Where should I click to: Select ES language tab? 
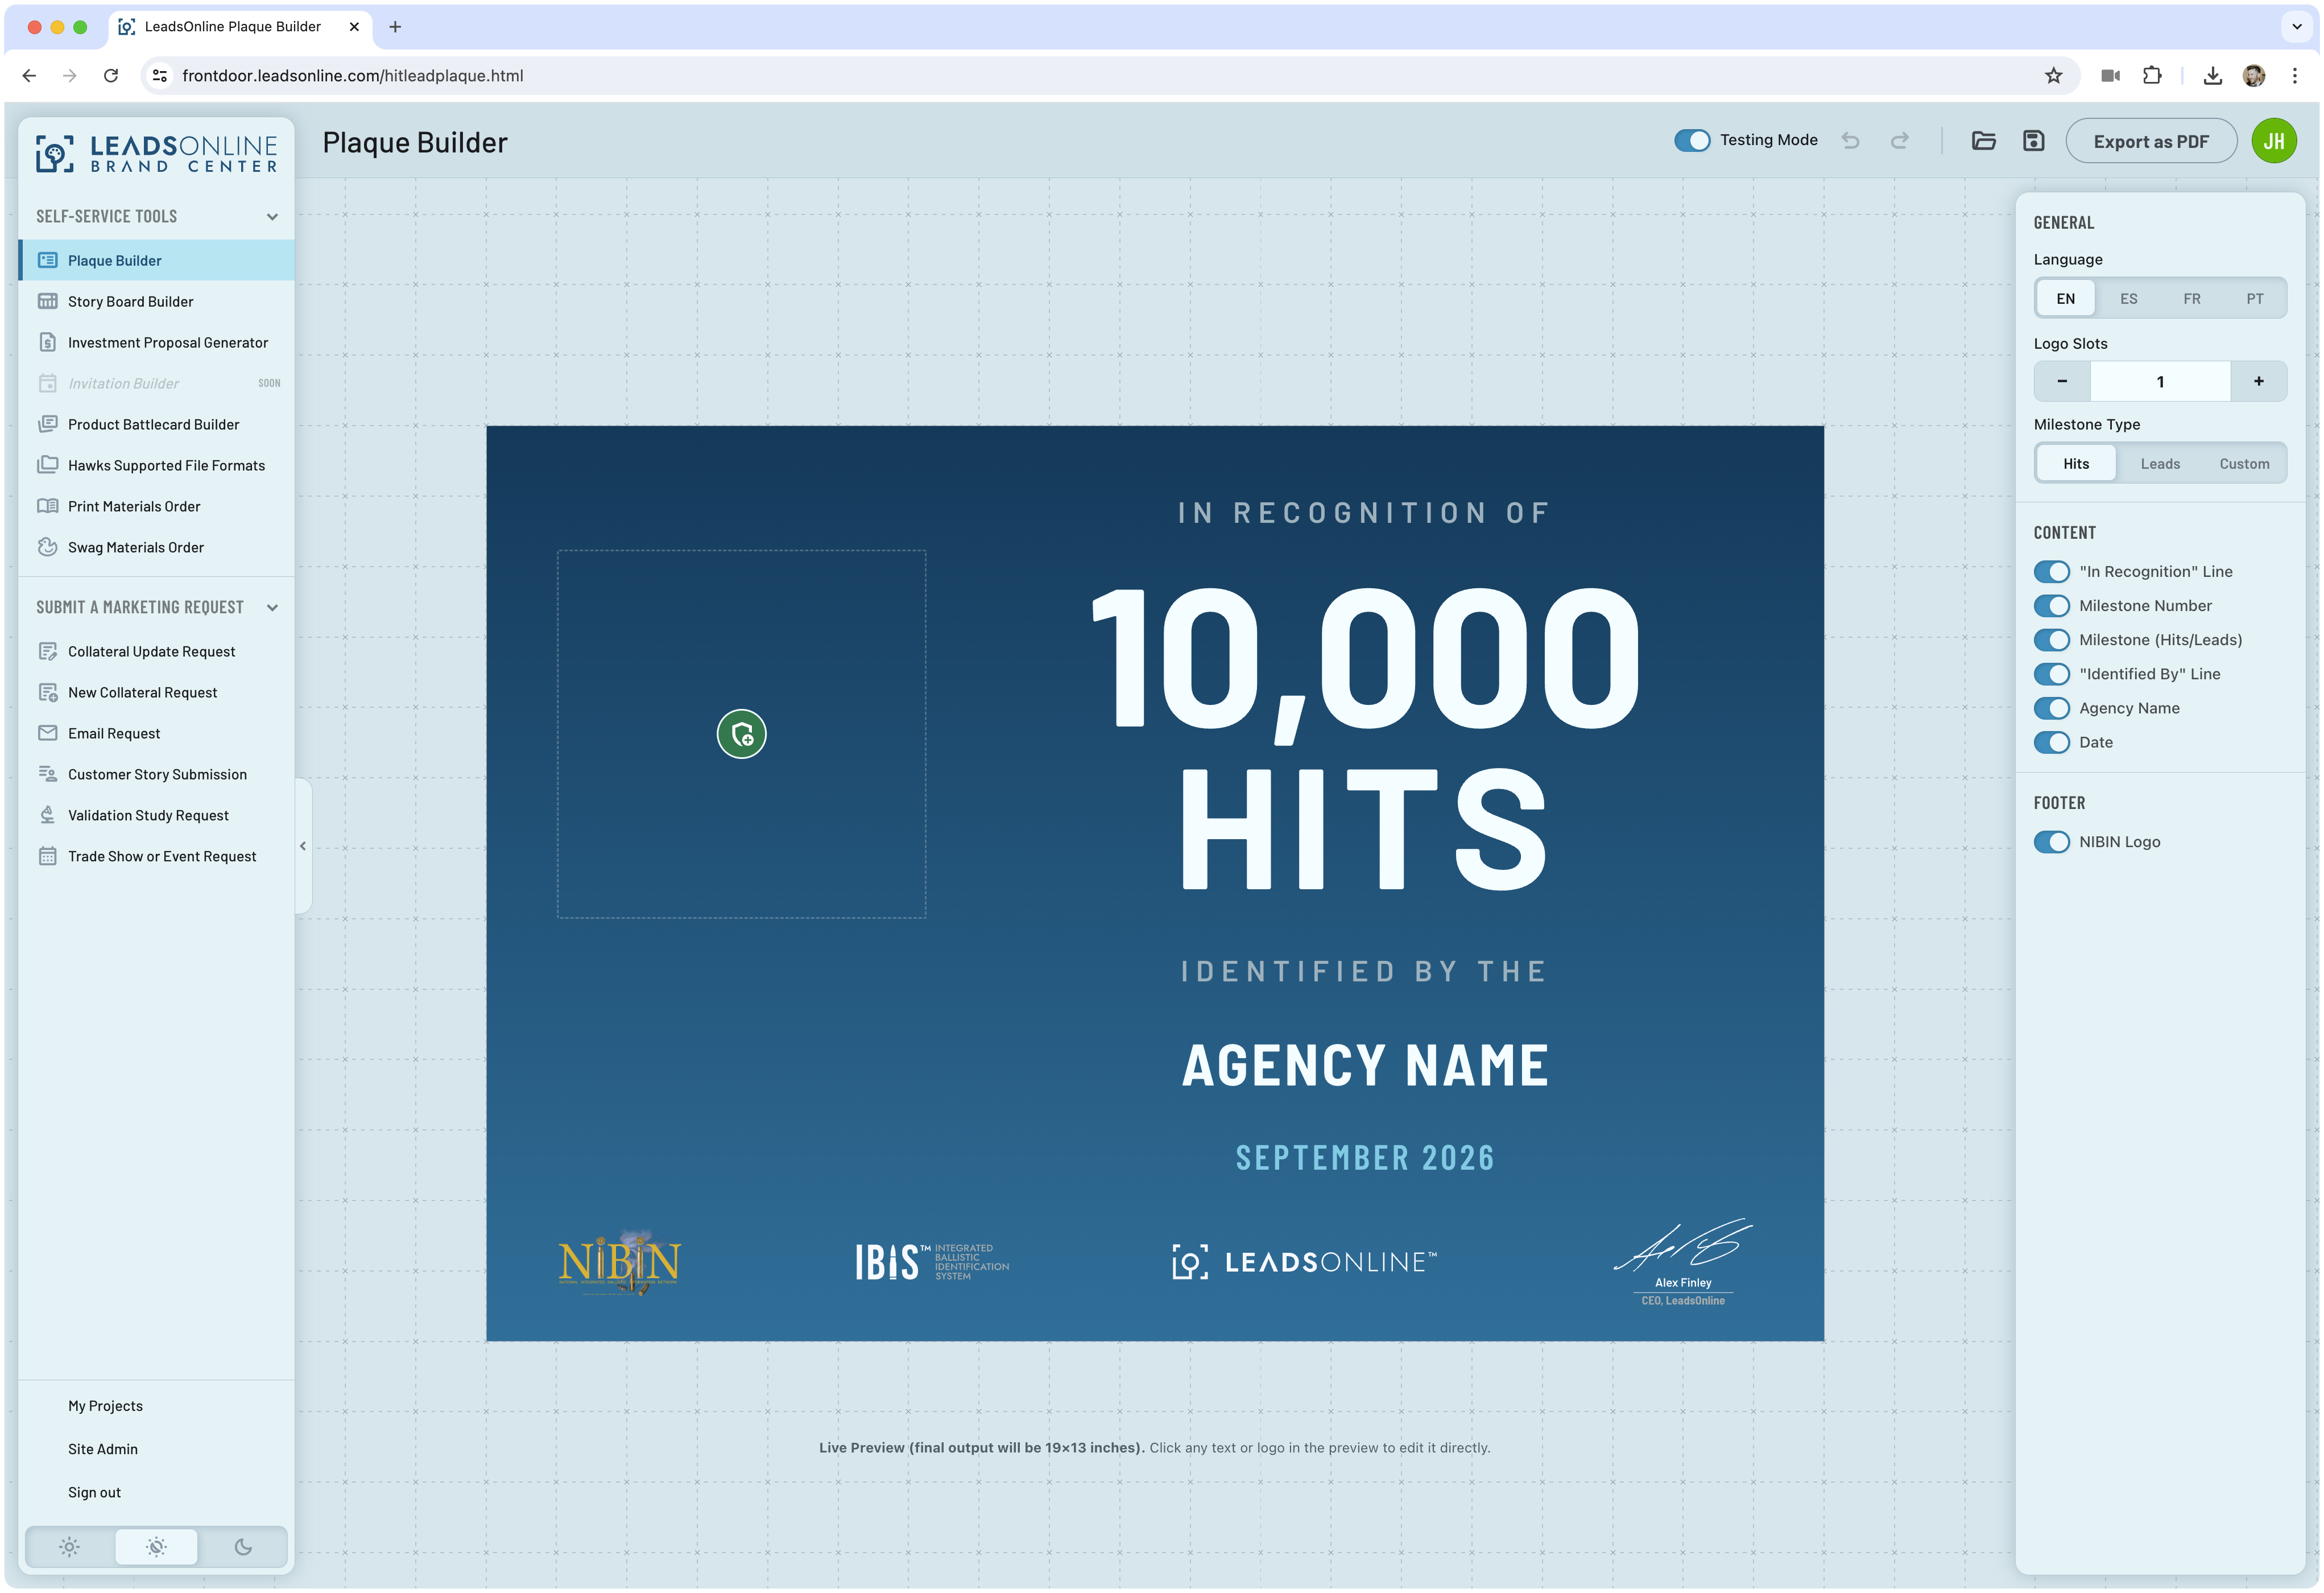(2128, 299)
